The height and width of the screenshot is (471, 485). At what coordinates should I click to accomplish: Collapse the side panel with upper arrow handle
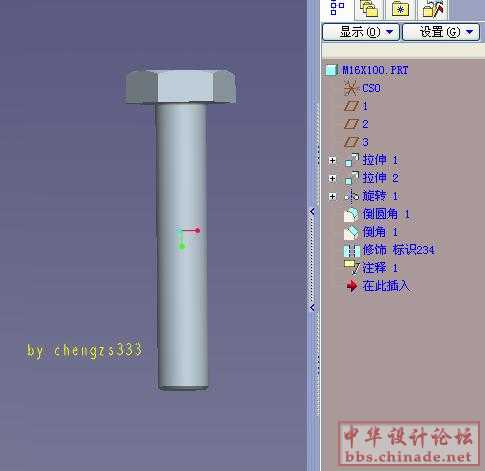coord(312,211)
